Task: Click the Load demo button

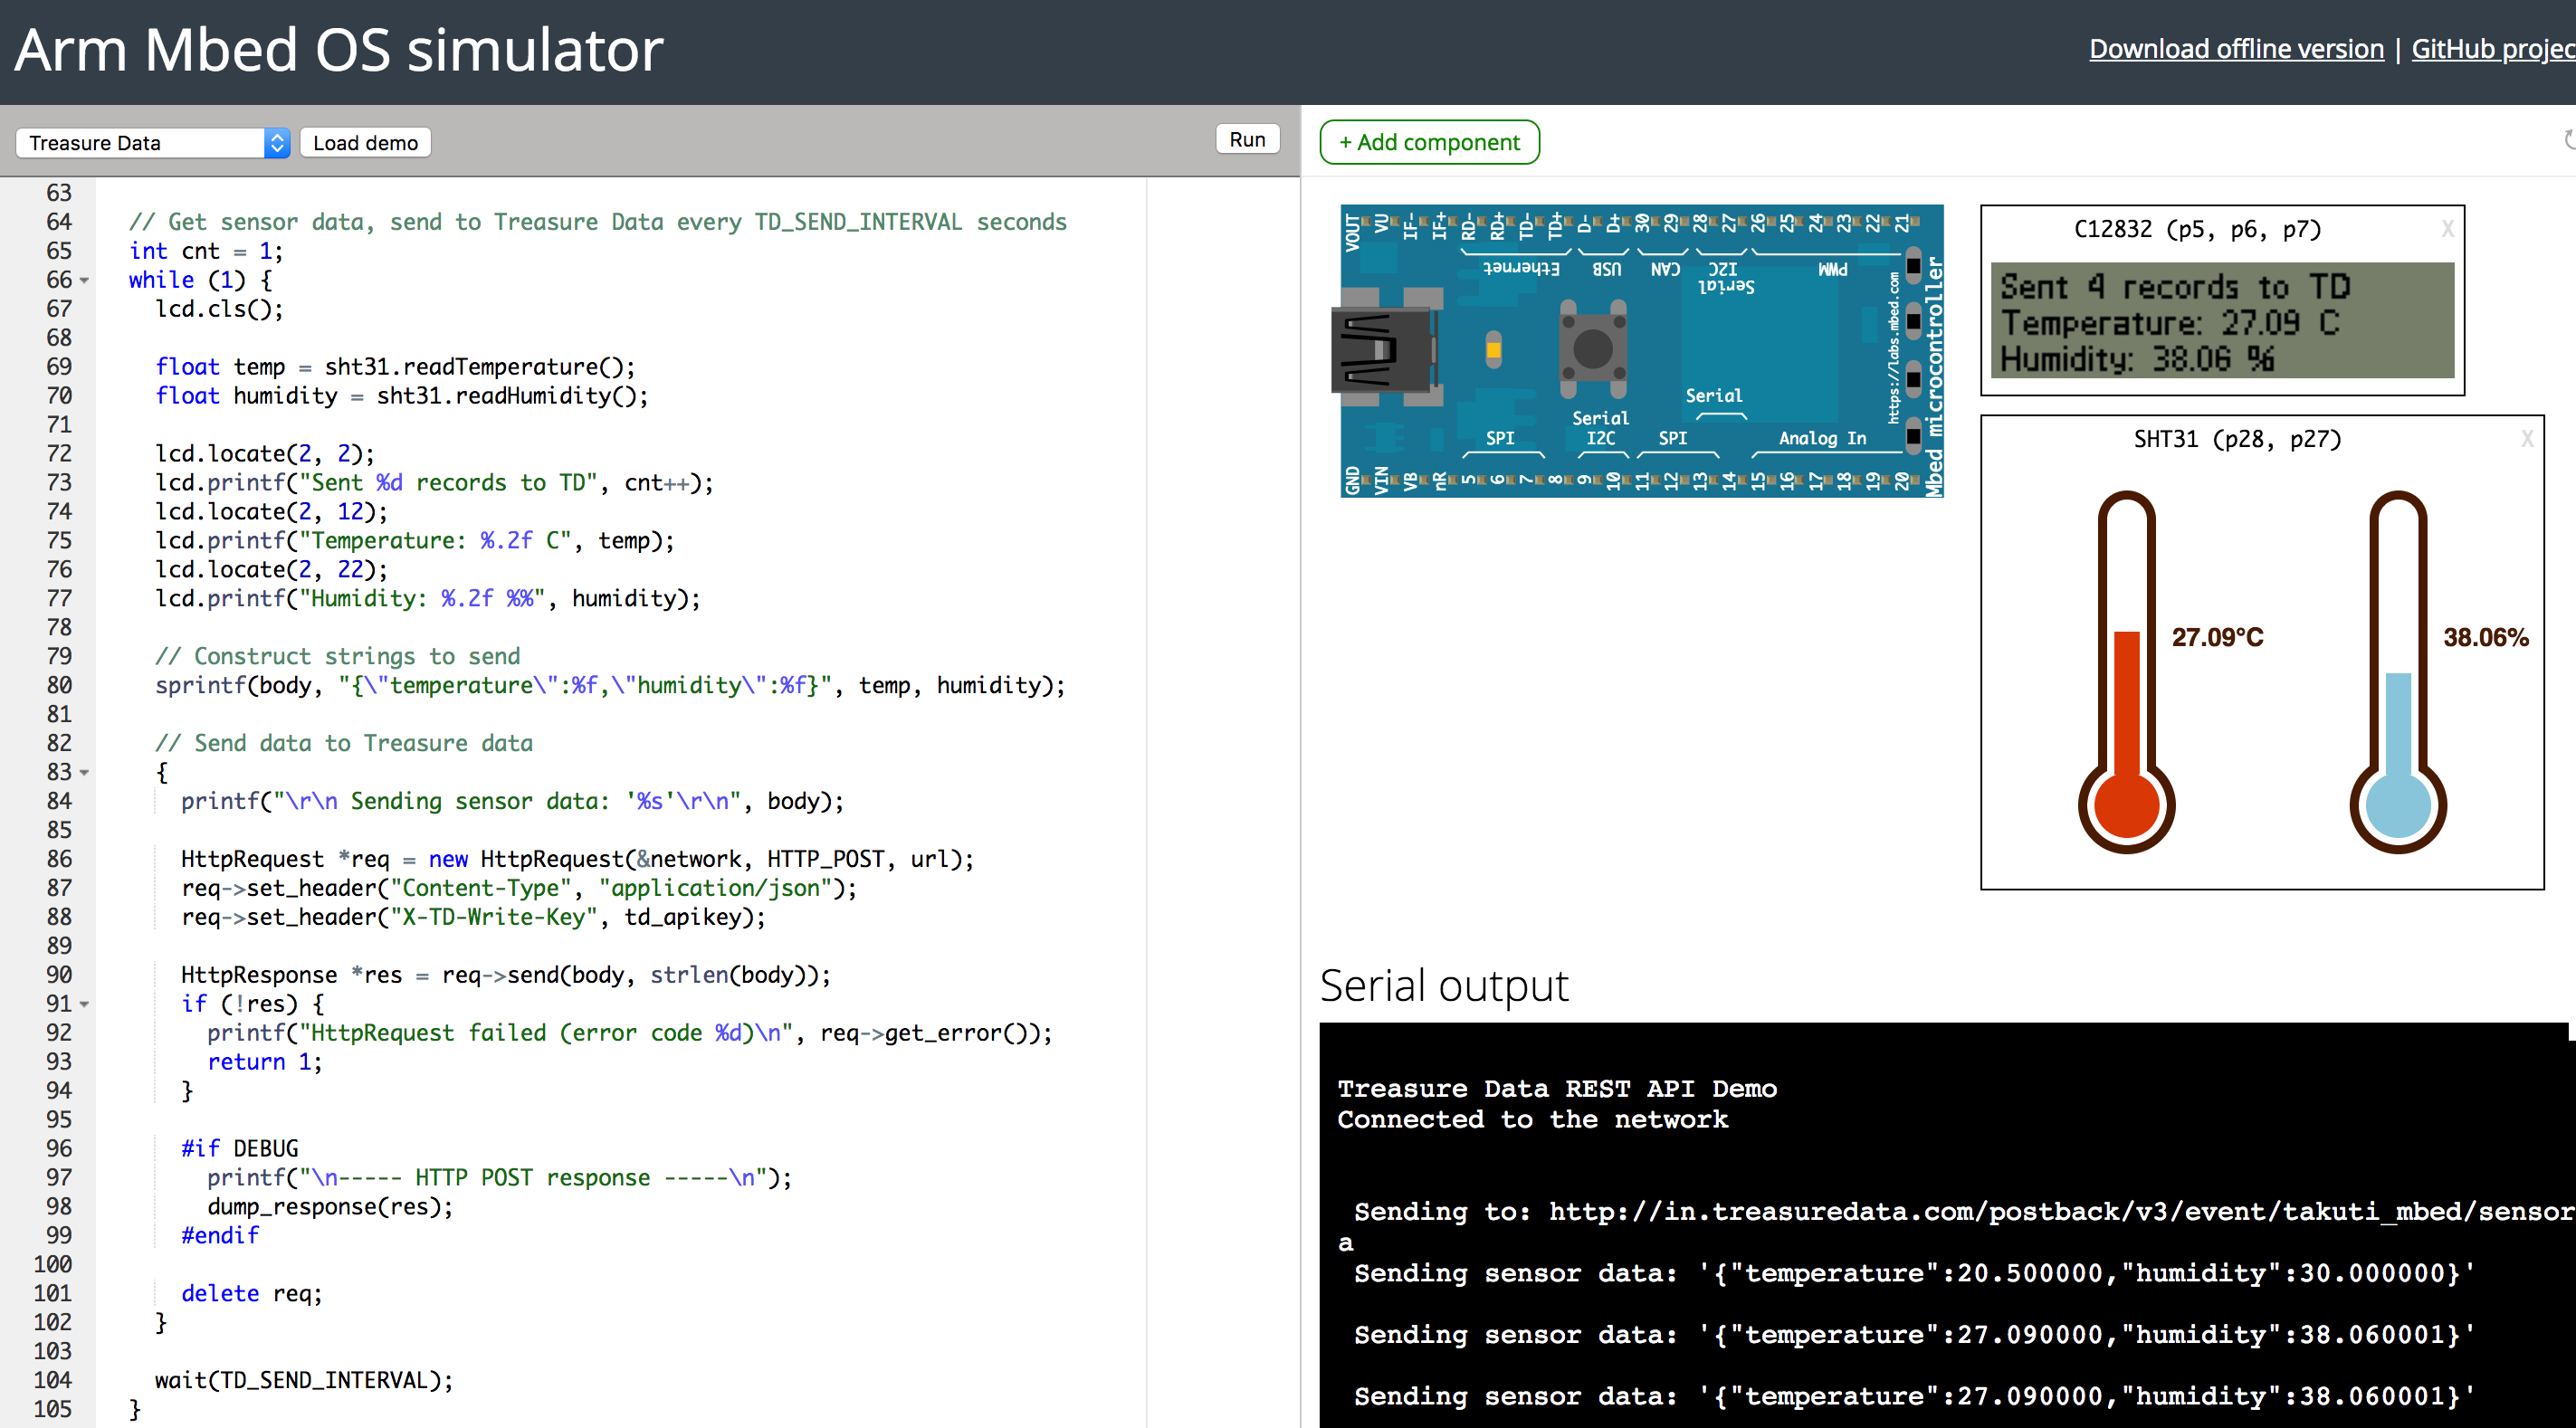Action: (365, 143)
